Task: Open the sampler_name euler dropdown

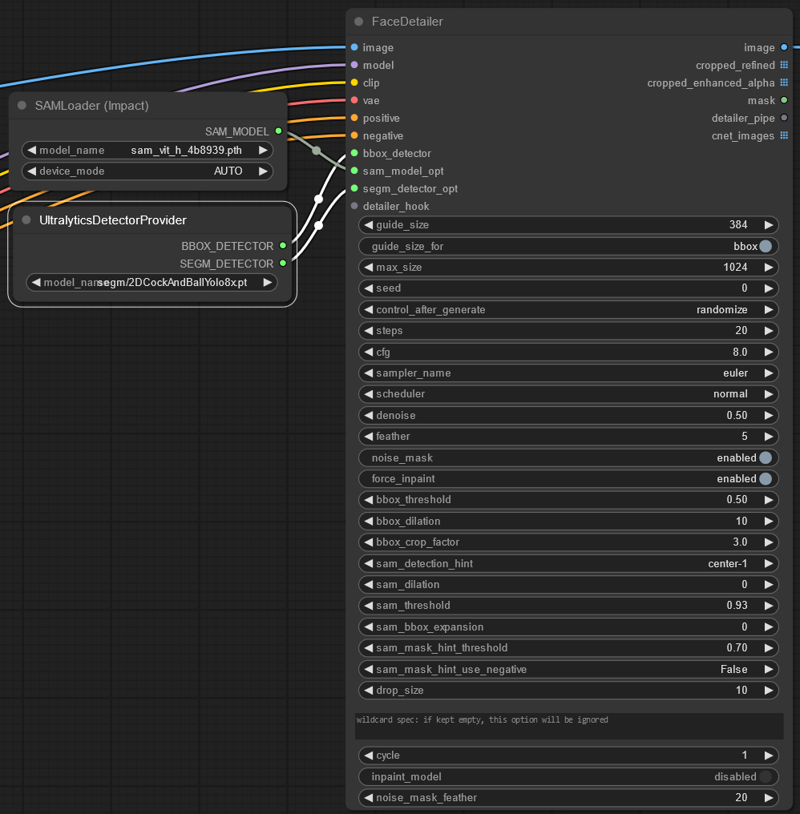Action: pos(568,373)
